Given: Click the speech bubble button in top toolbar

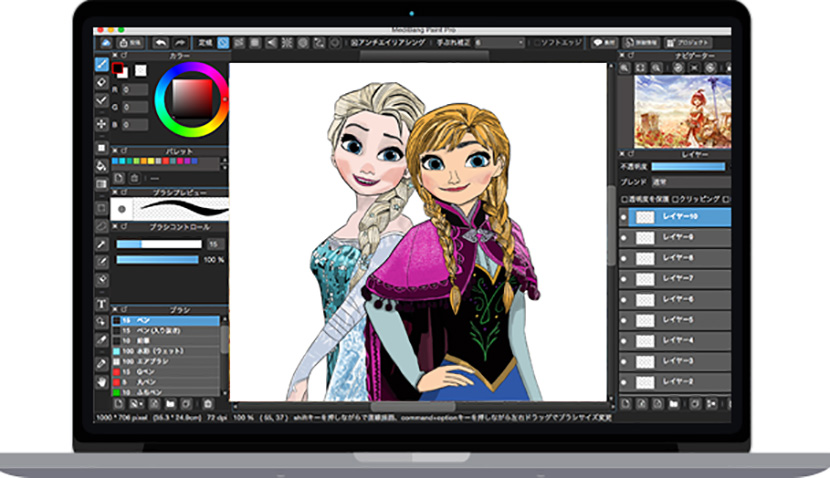Looking at the screenshot, I should pyautogui.click(x=604, y=43).
